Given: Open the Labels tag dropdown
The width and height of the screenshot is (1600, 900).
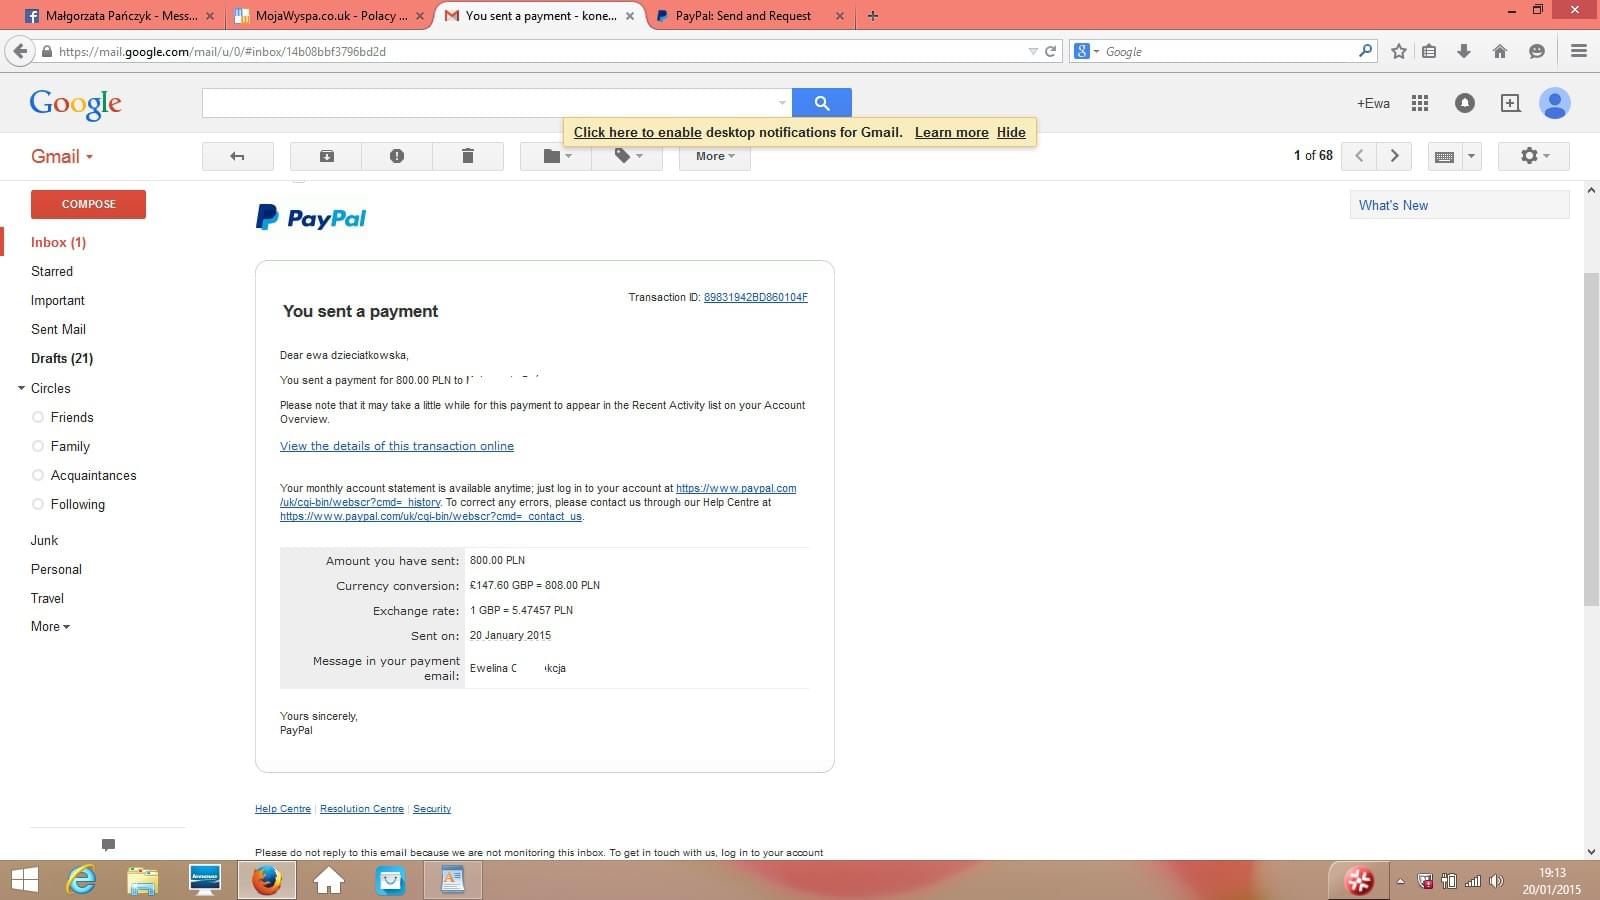Looking at the screenshot, I should coord(627,156).
